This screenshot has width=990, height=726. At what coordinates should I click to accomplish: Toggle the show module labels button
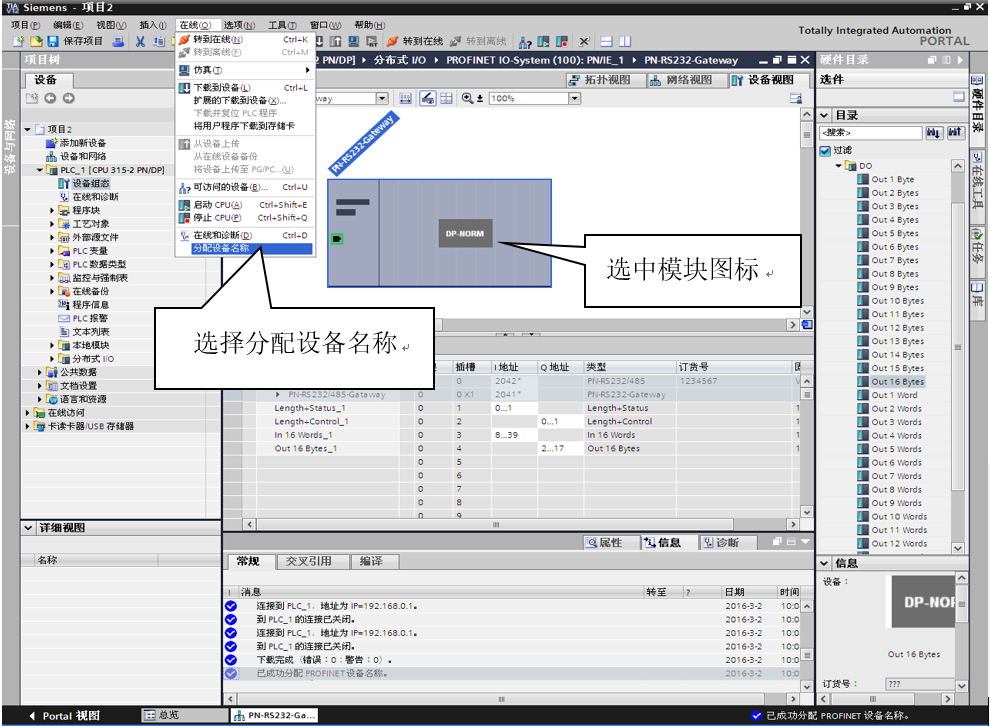[427, 98]
